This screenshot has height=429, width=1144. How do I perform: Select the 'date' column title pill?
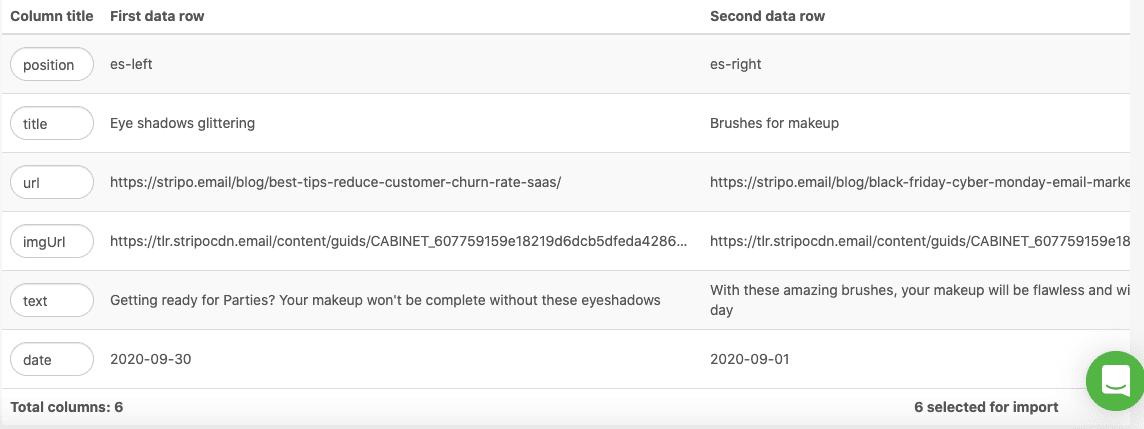click(51, 359)
